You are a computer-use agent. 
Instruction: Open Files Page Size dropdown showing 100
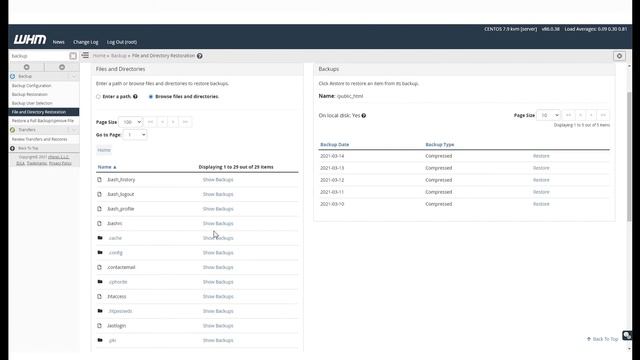click(131, 122)
